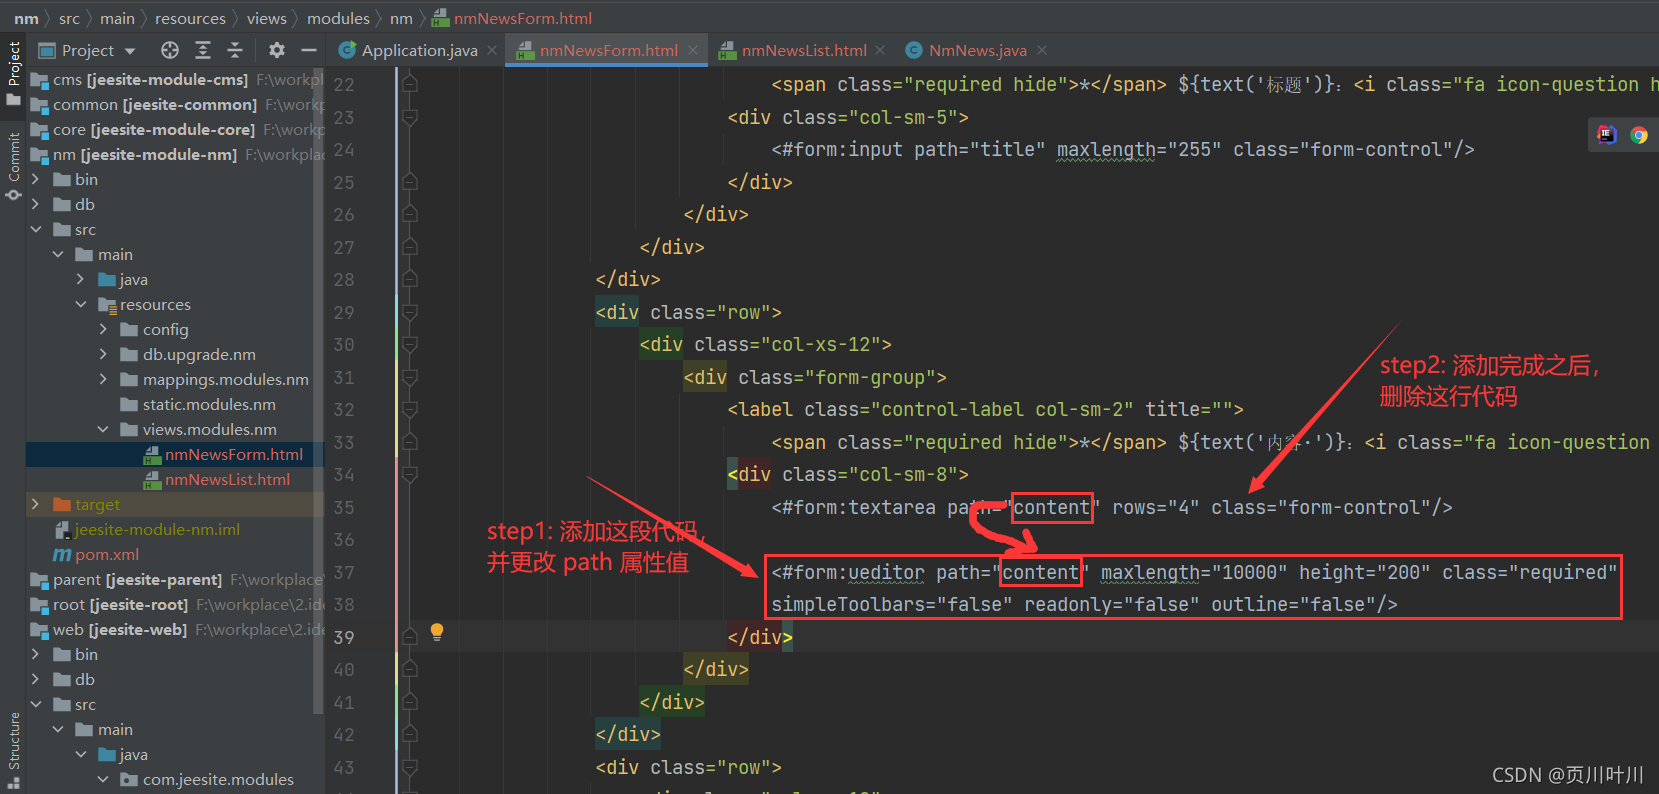Expand the mappings.modules.nm folder
Screen dimensions: 1659x794
103,379
